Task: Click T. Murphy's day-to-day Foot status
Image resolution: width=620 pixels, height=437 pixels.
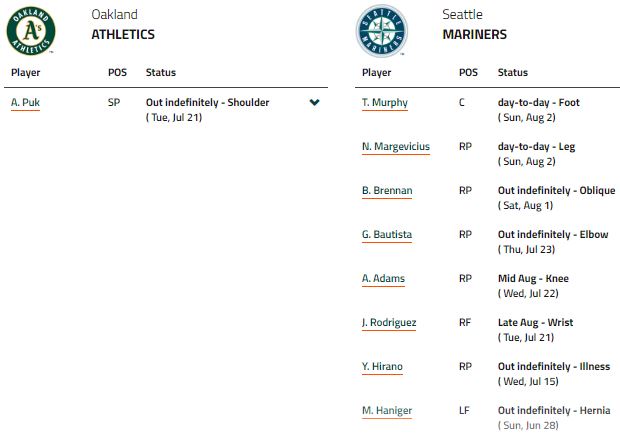Action: [538, 103]
